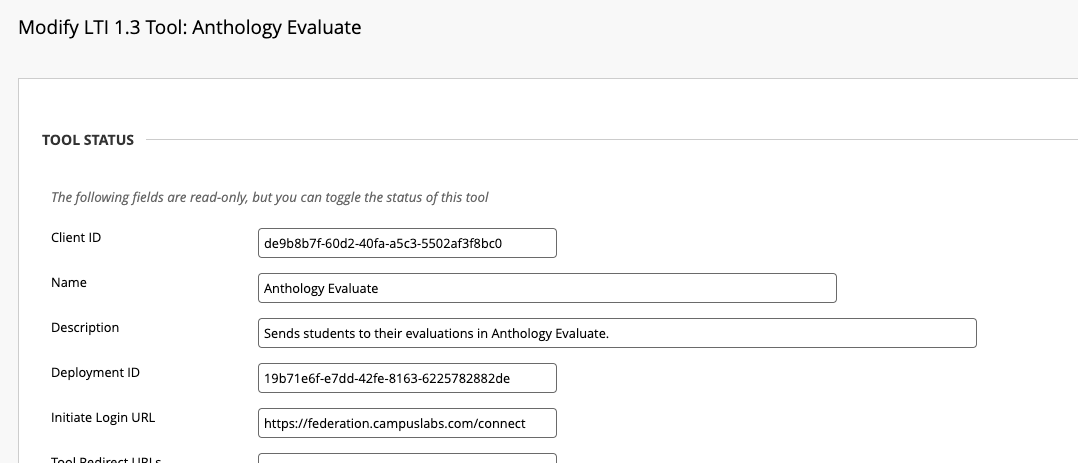Click the Initiate Login URL label
The width and height of the screenshot is (1078, 463).
tap(103, 418)
